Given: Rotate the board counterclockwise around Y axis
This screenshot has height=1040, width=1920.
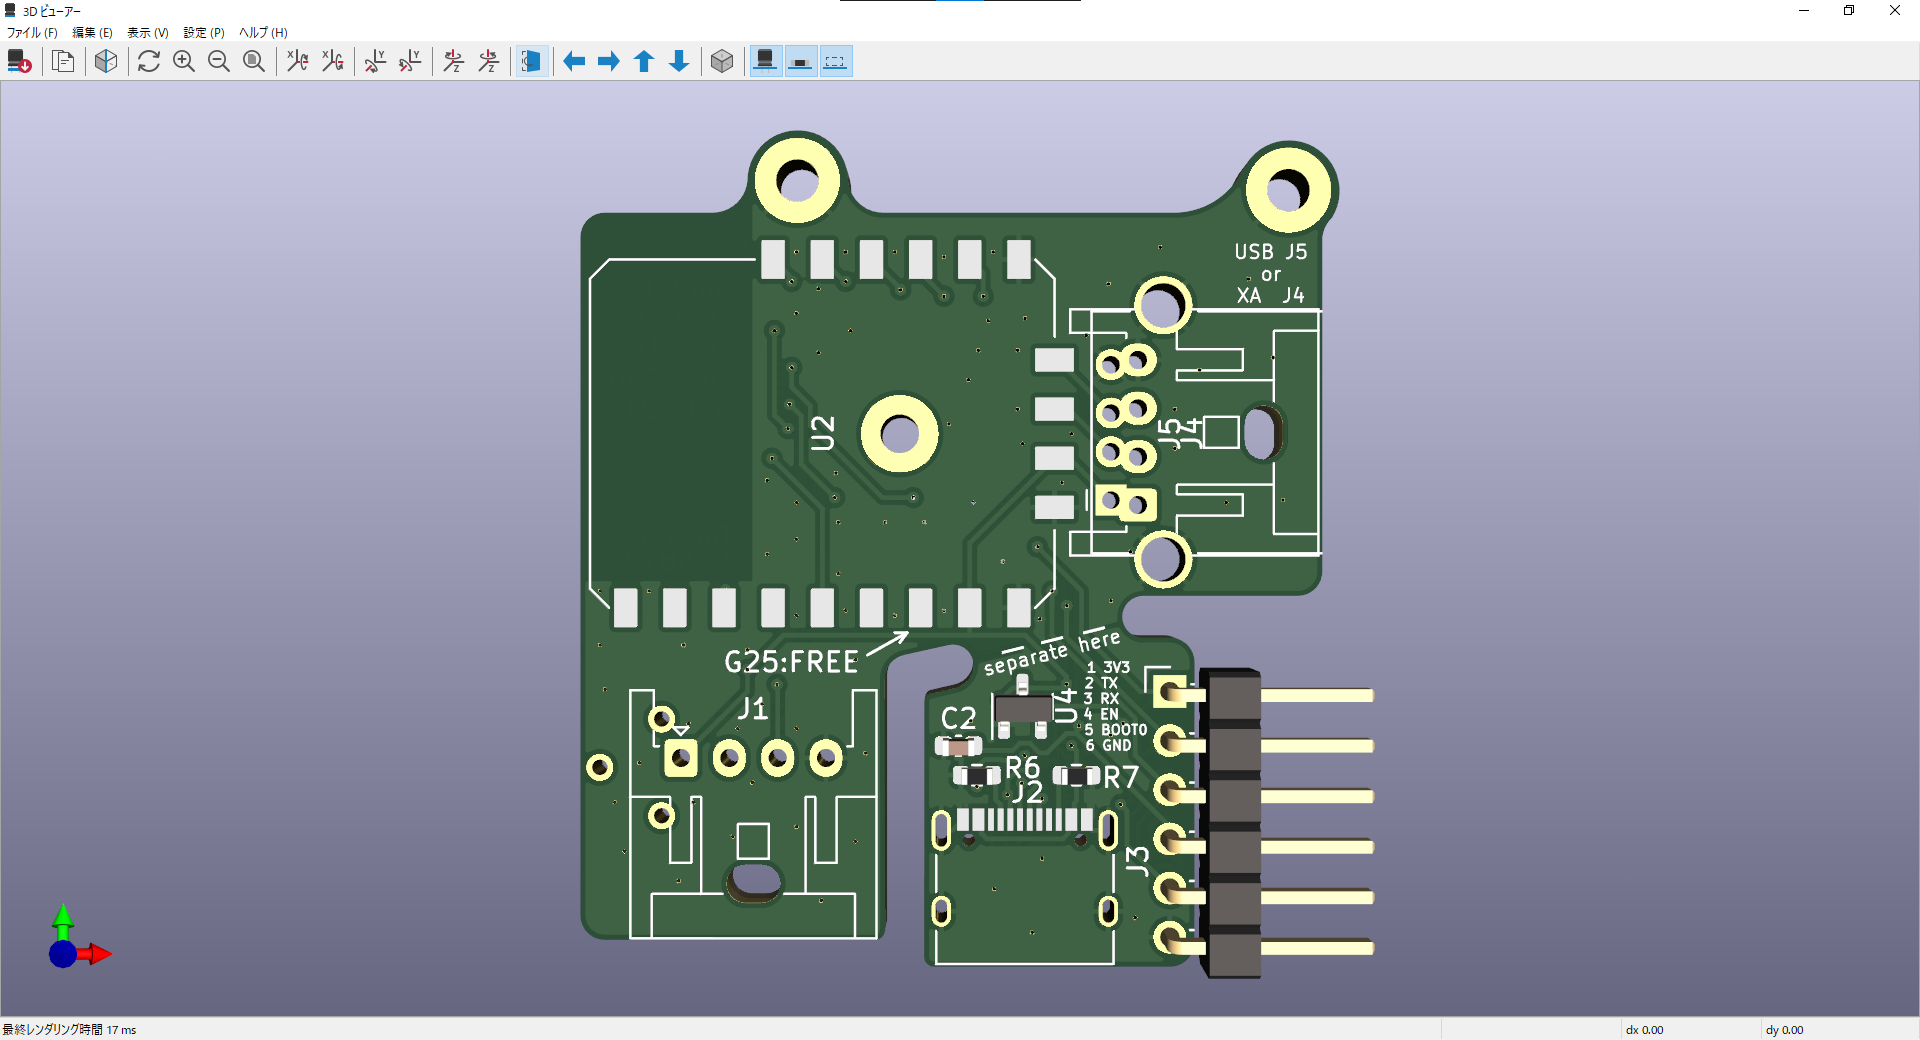Looking at the screenshot, I should click(411, 61).
